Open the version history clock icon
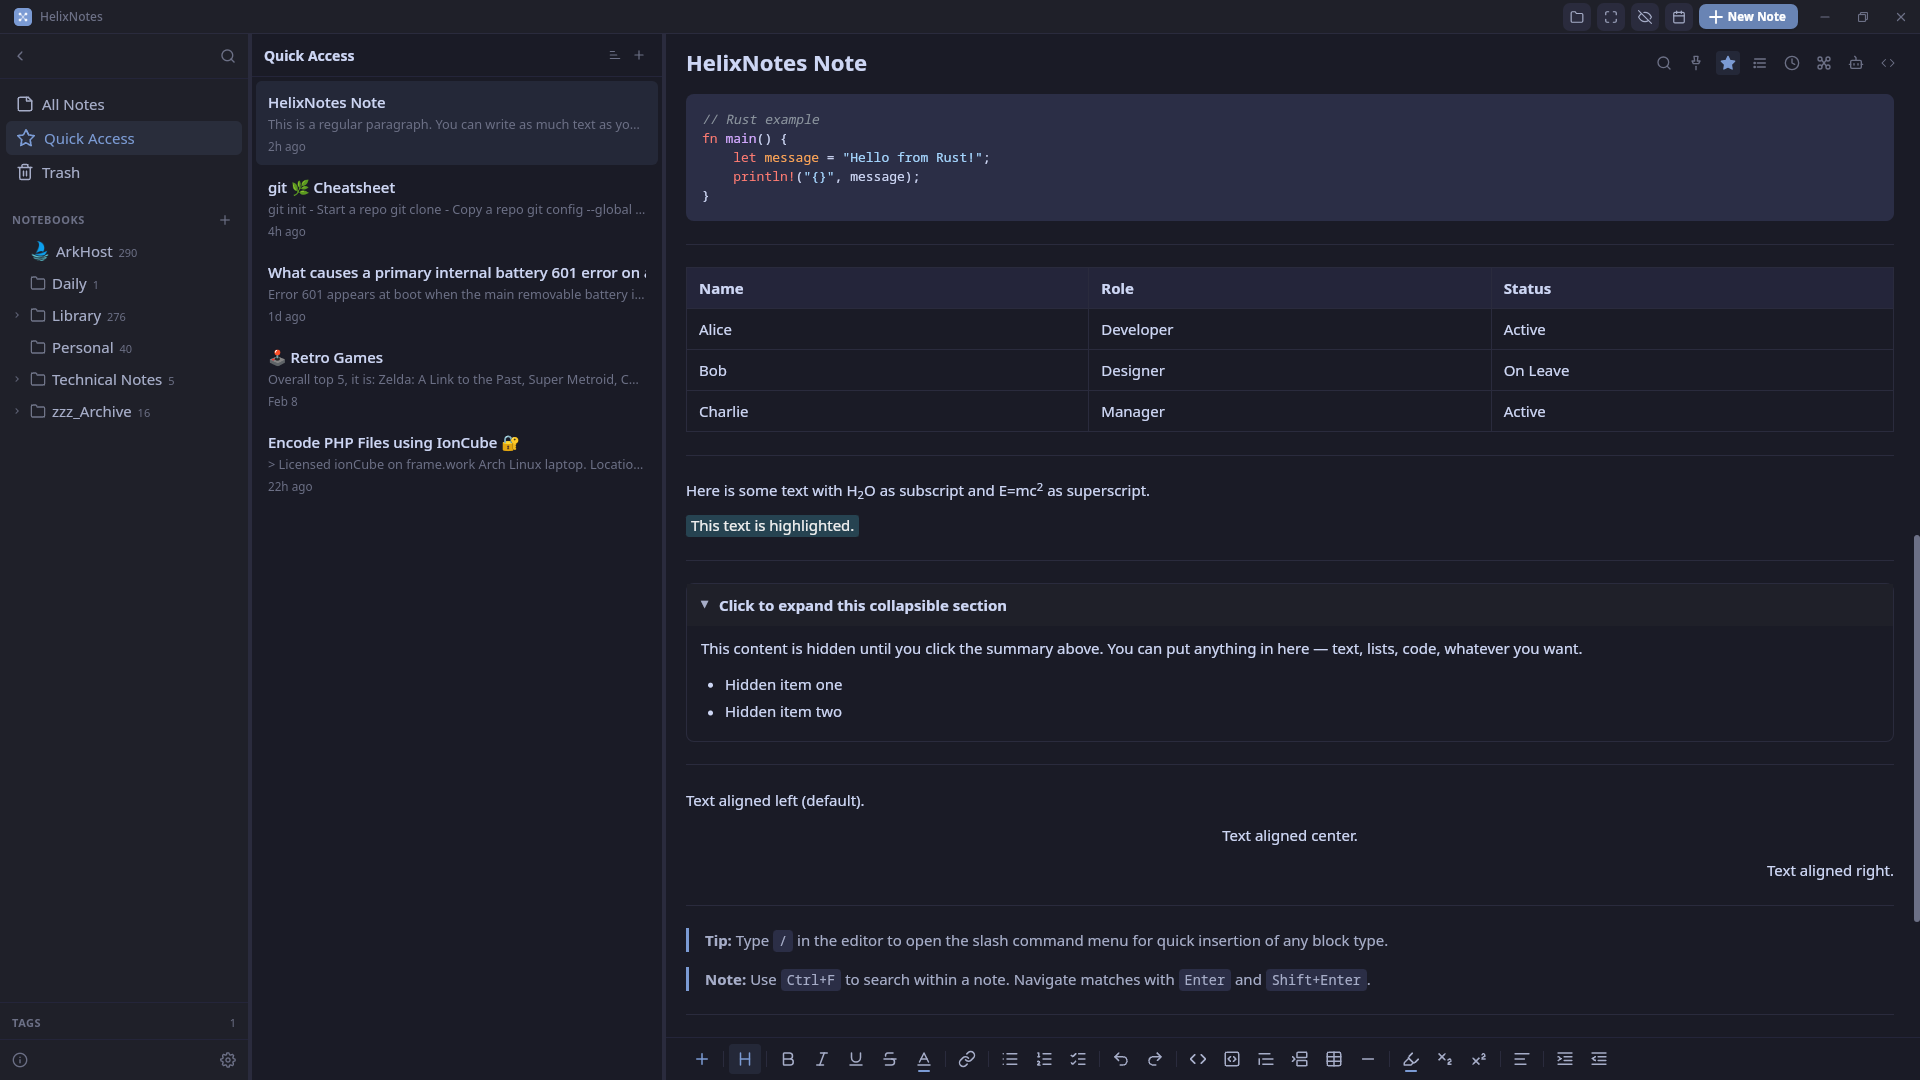The image size is (1920, 1080). tap(1792, 63)
